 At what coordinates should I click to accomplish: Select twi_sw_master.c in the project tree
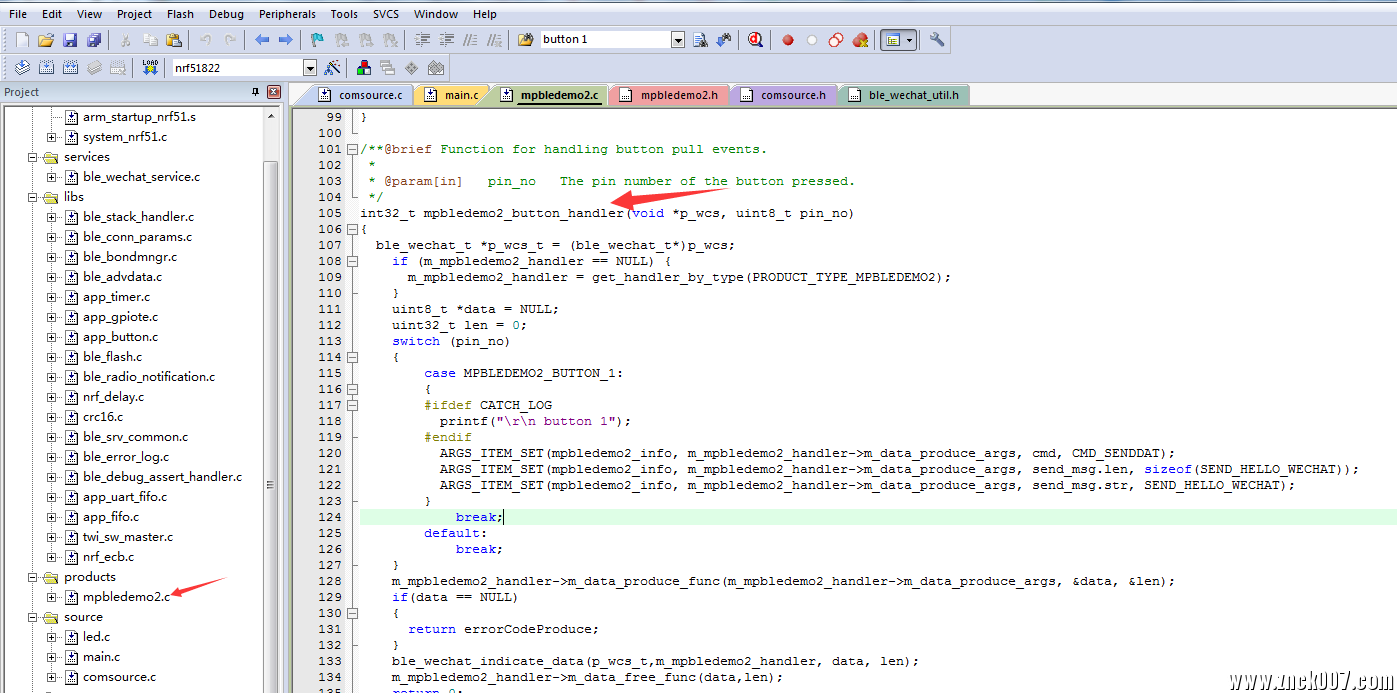click(127, 537)
